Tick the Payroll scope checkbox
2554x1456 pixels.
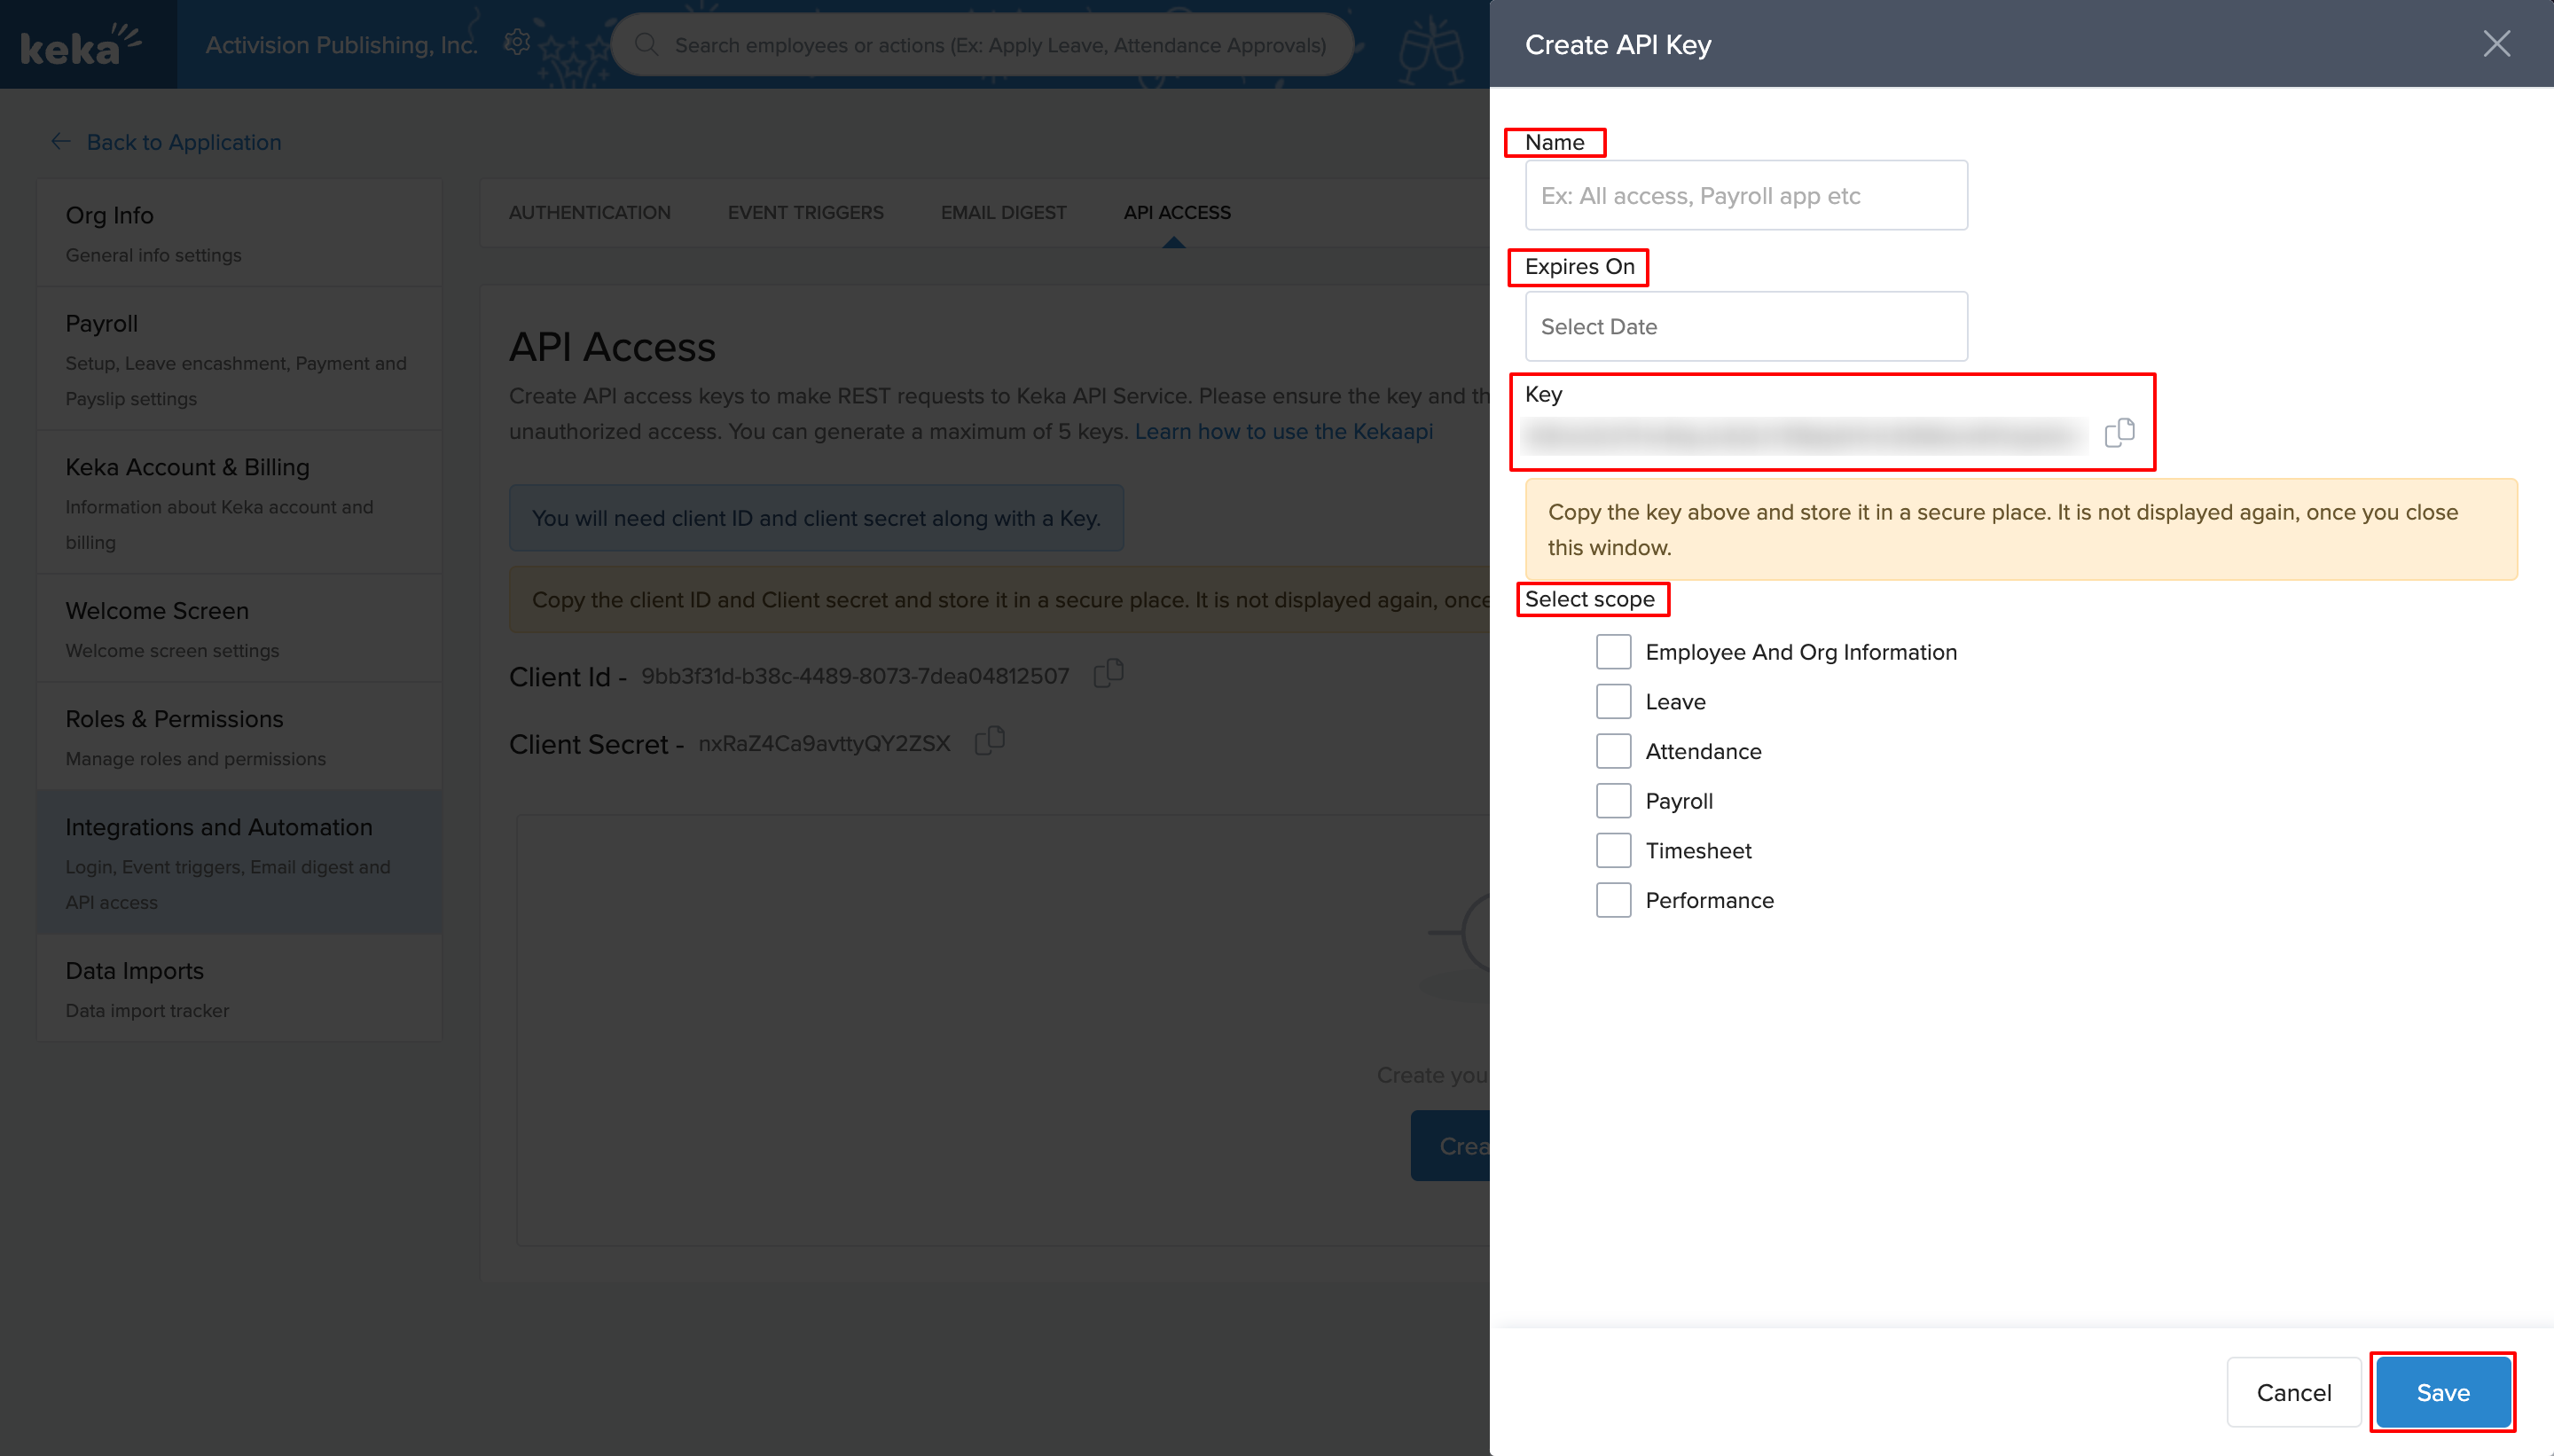pos(1613,801)
